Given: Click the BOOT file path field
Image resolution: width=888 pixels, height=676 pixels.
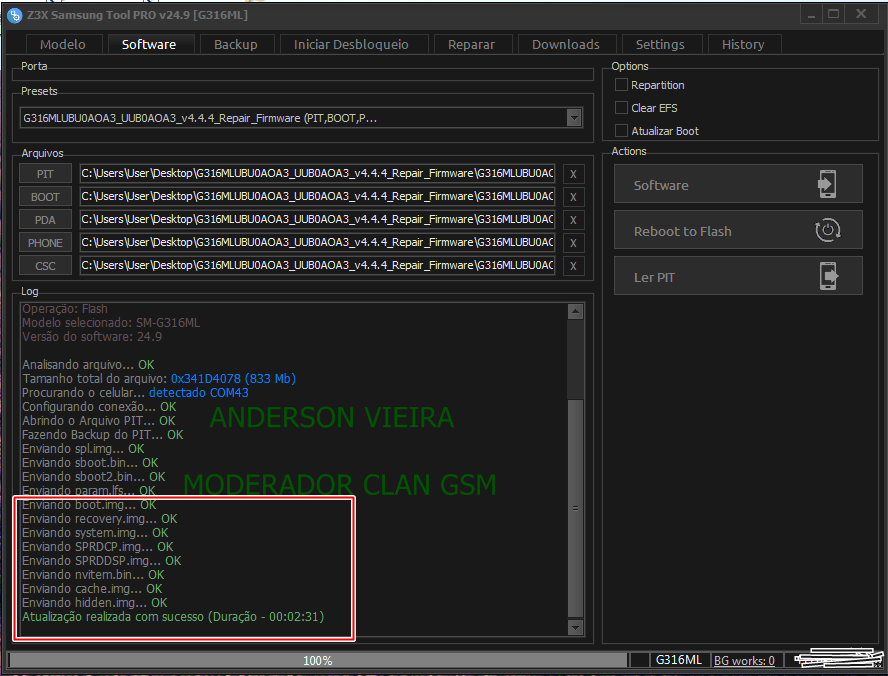Looking at the screenshot, I should coord(317,196).
